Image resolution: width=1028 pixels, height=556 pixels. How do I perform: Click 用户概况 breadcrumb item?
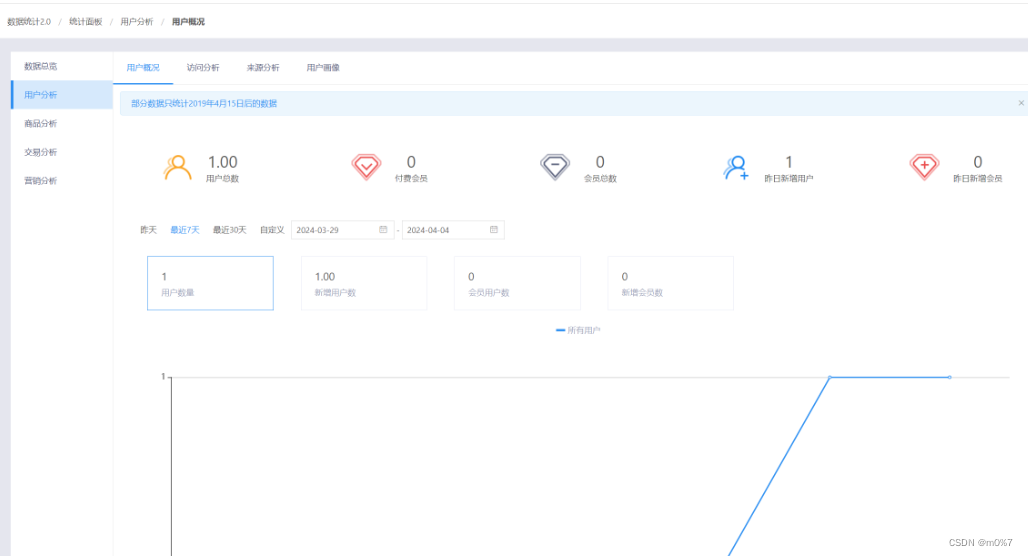[188, 22]
